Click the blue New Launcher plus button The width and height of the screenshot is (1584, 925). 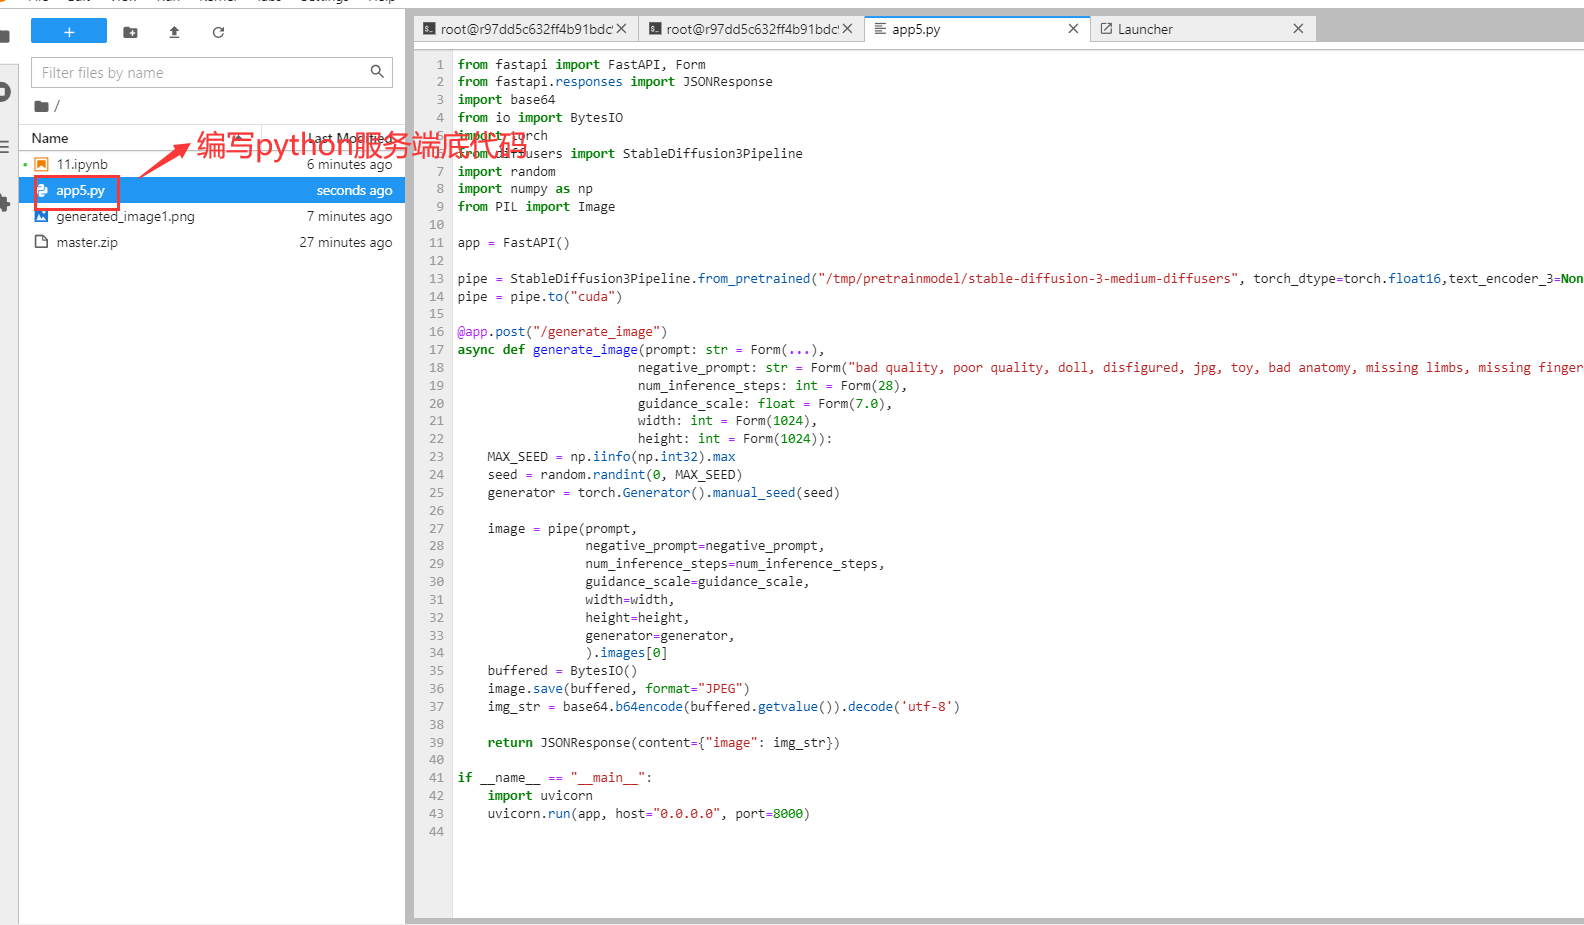[x=68, y=32]
